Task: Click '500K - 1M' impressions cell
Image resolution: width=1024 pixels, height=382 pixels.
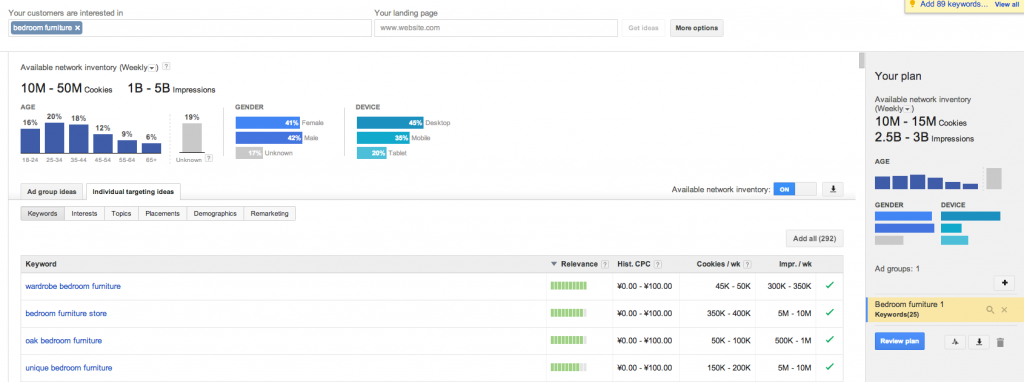Action: click(x=792, y=340)
